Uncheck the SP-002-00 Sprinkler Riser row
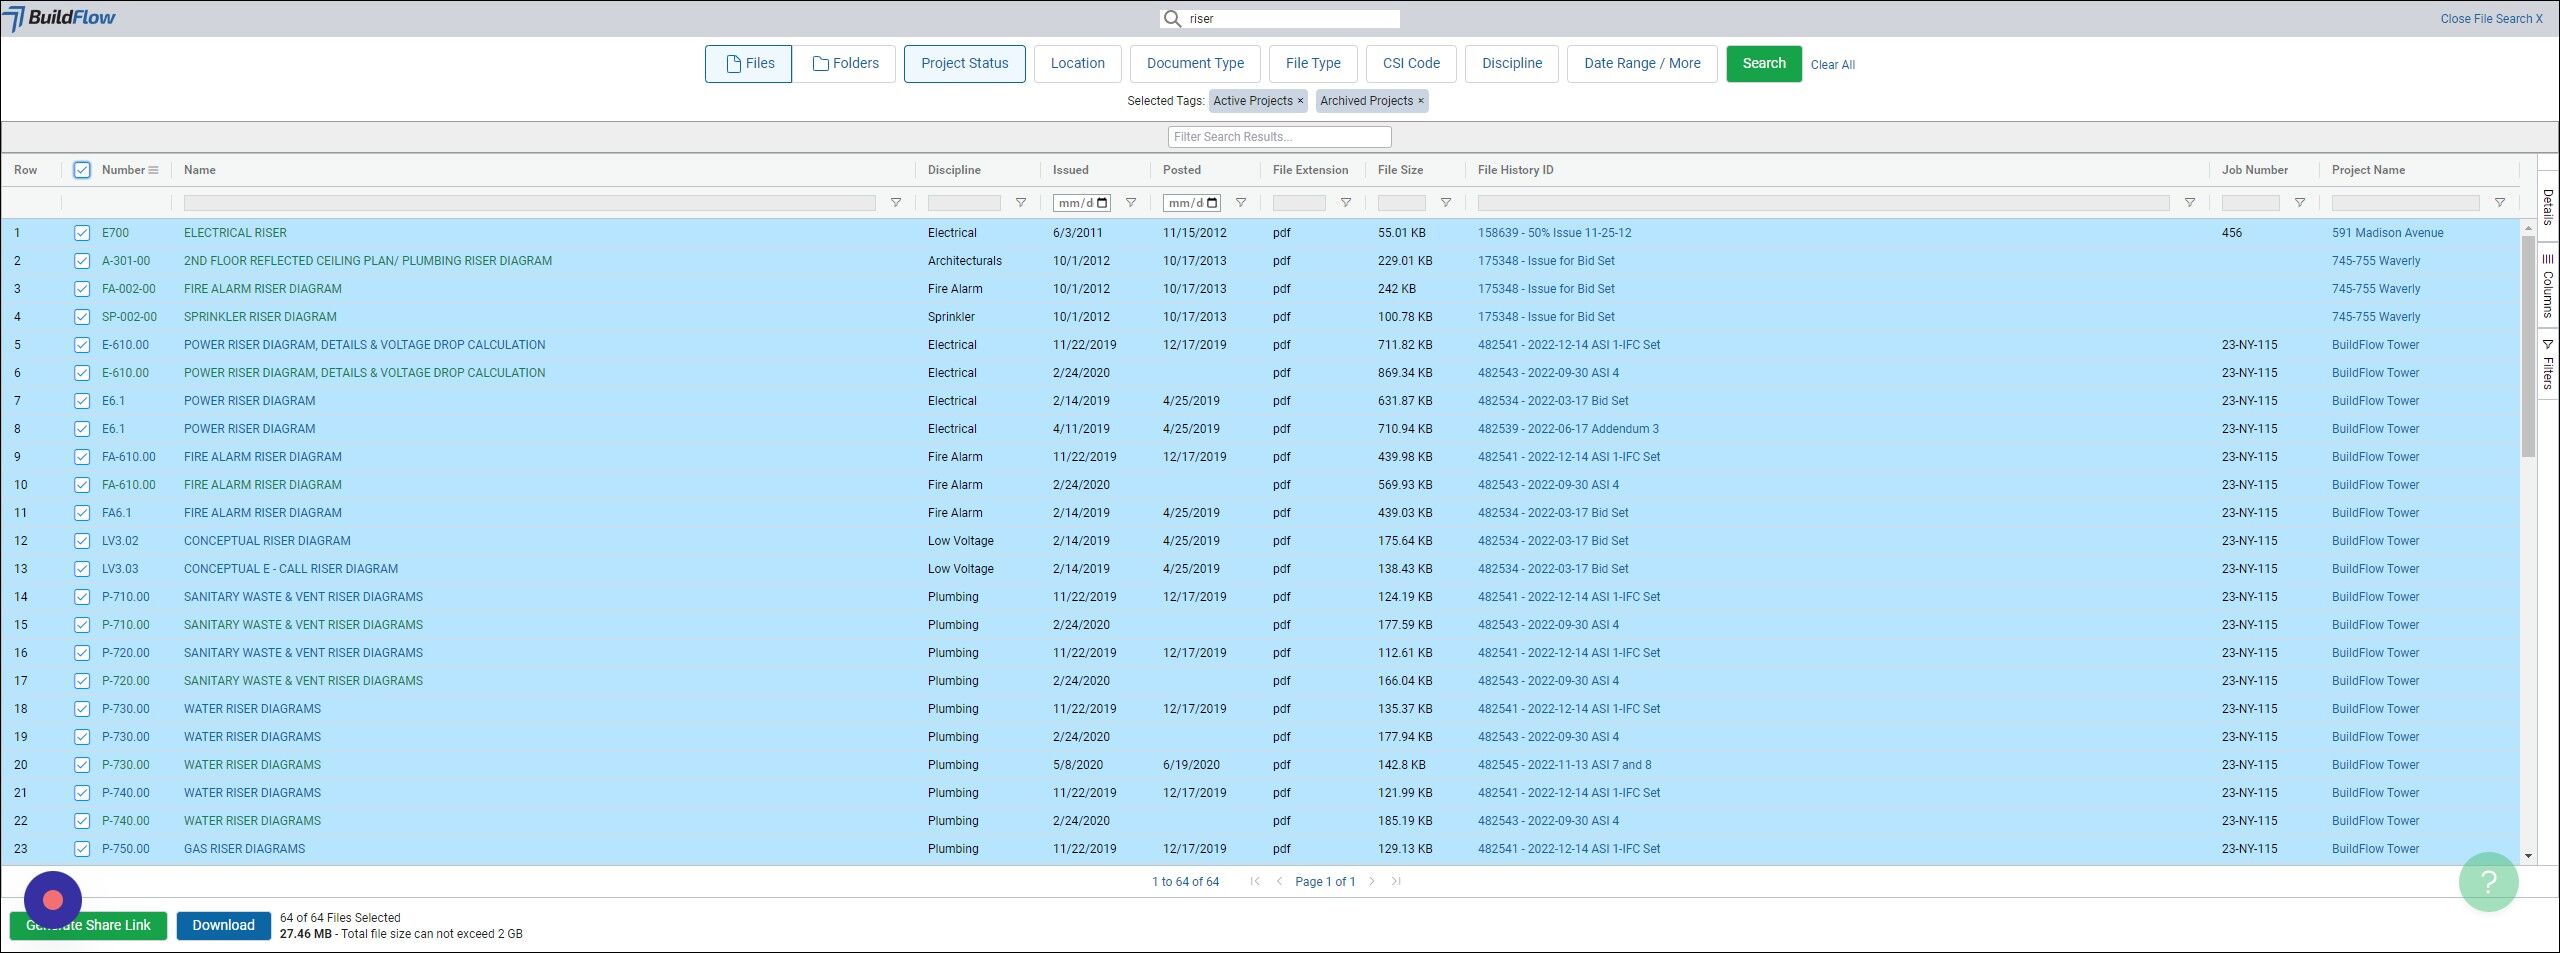 82,317
